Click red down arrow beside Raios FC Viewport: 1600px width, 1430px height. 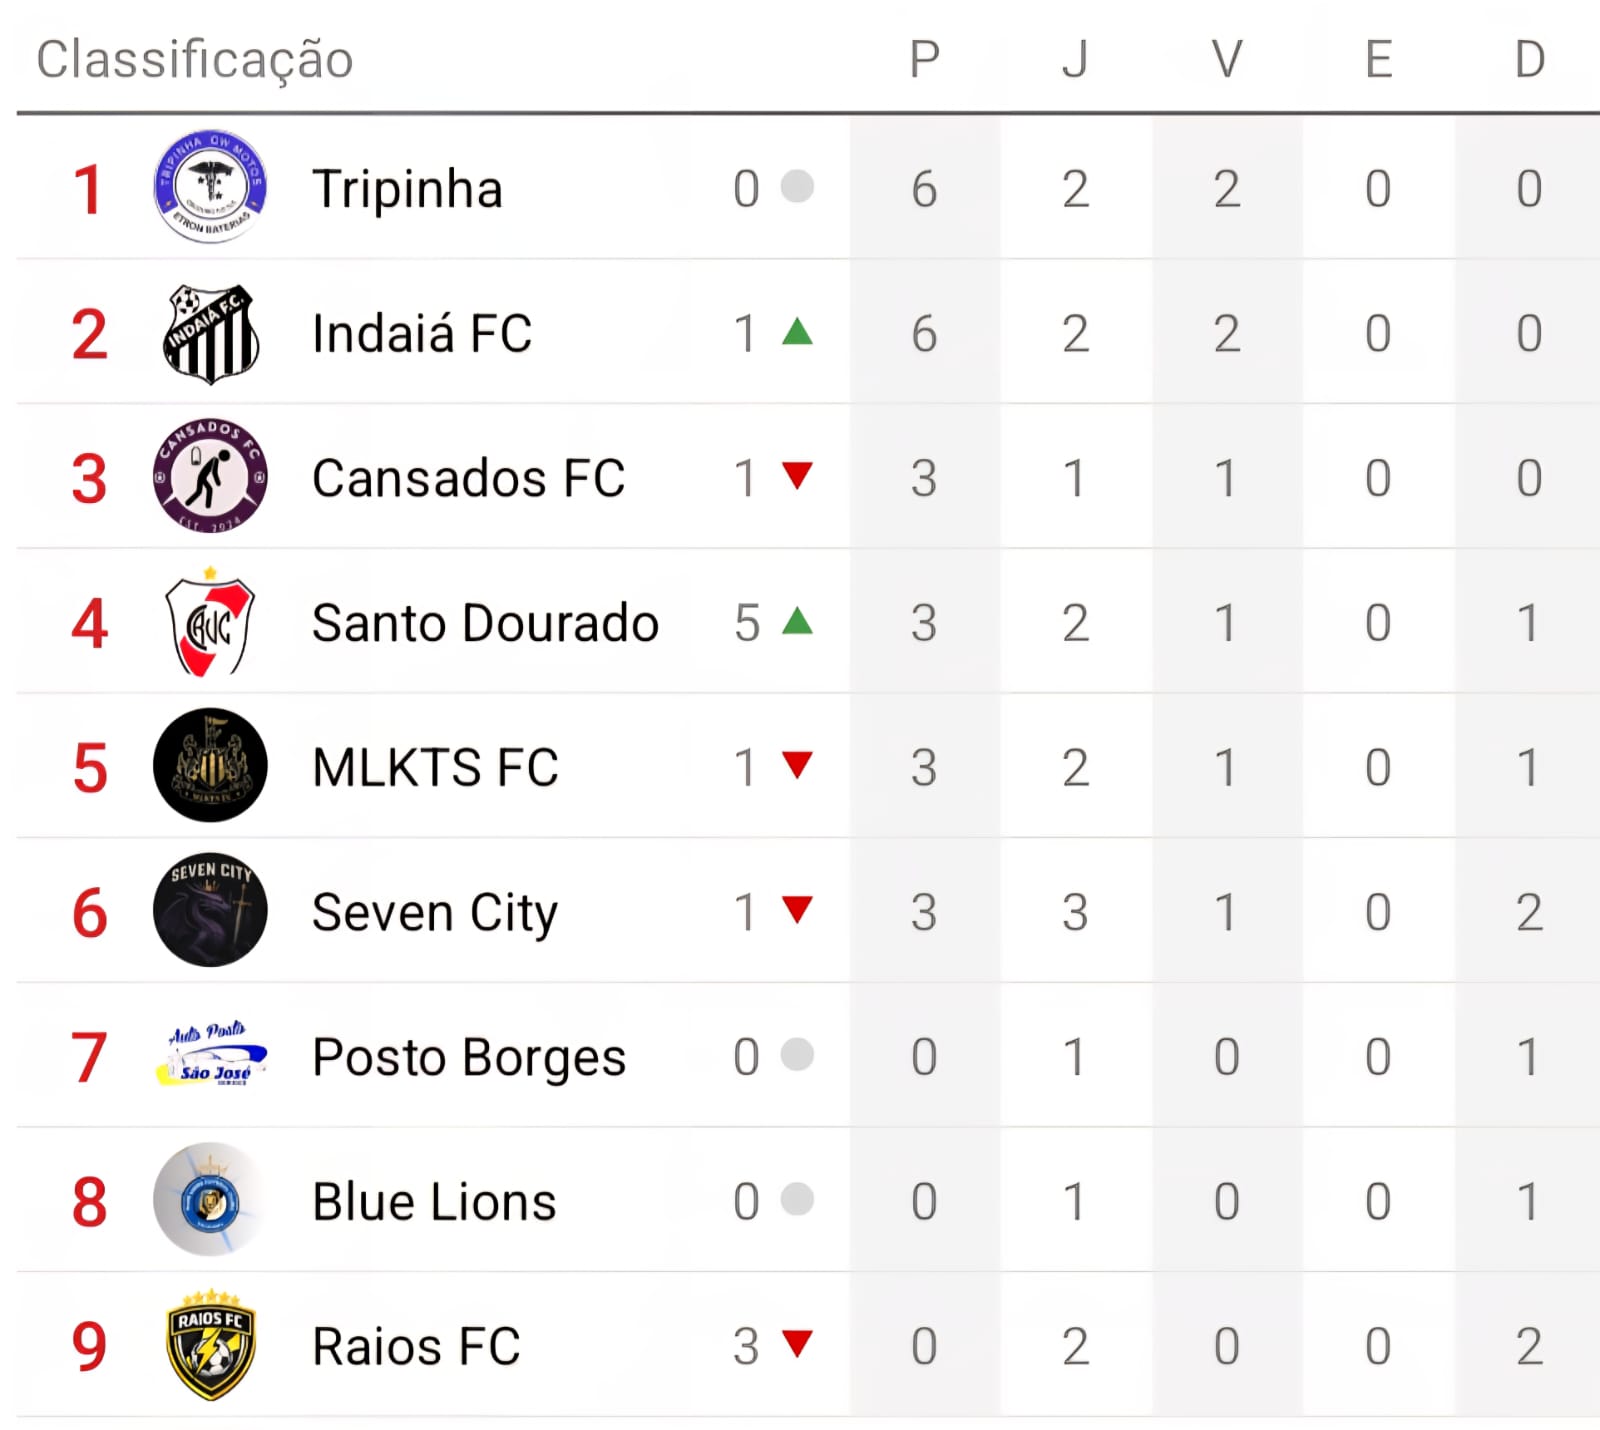click(797, 1343)
